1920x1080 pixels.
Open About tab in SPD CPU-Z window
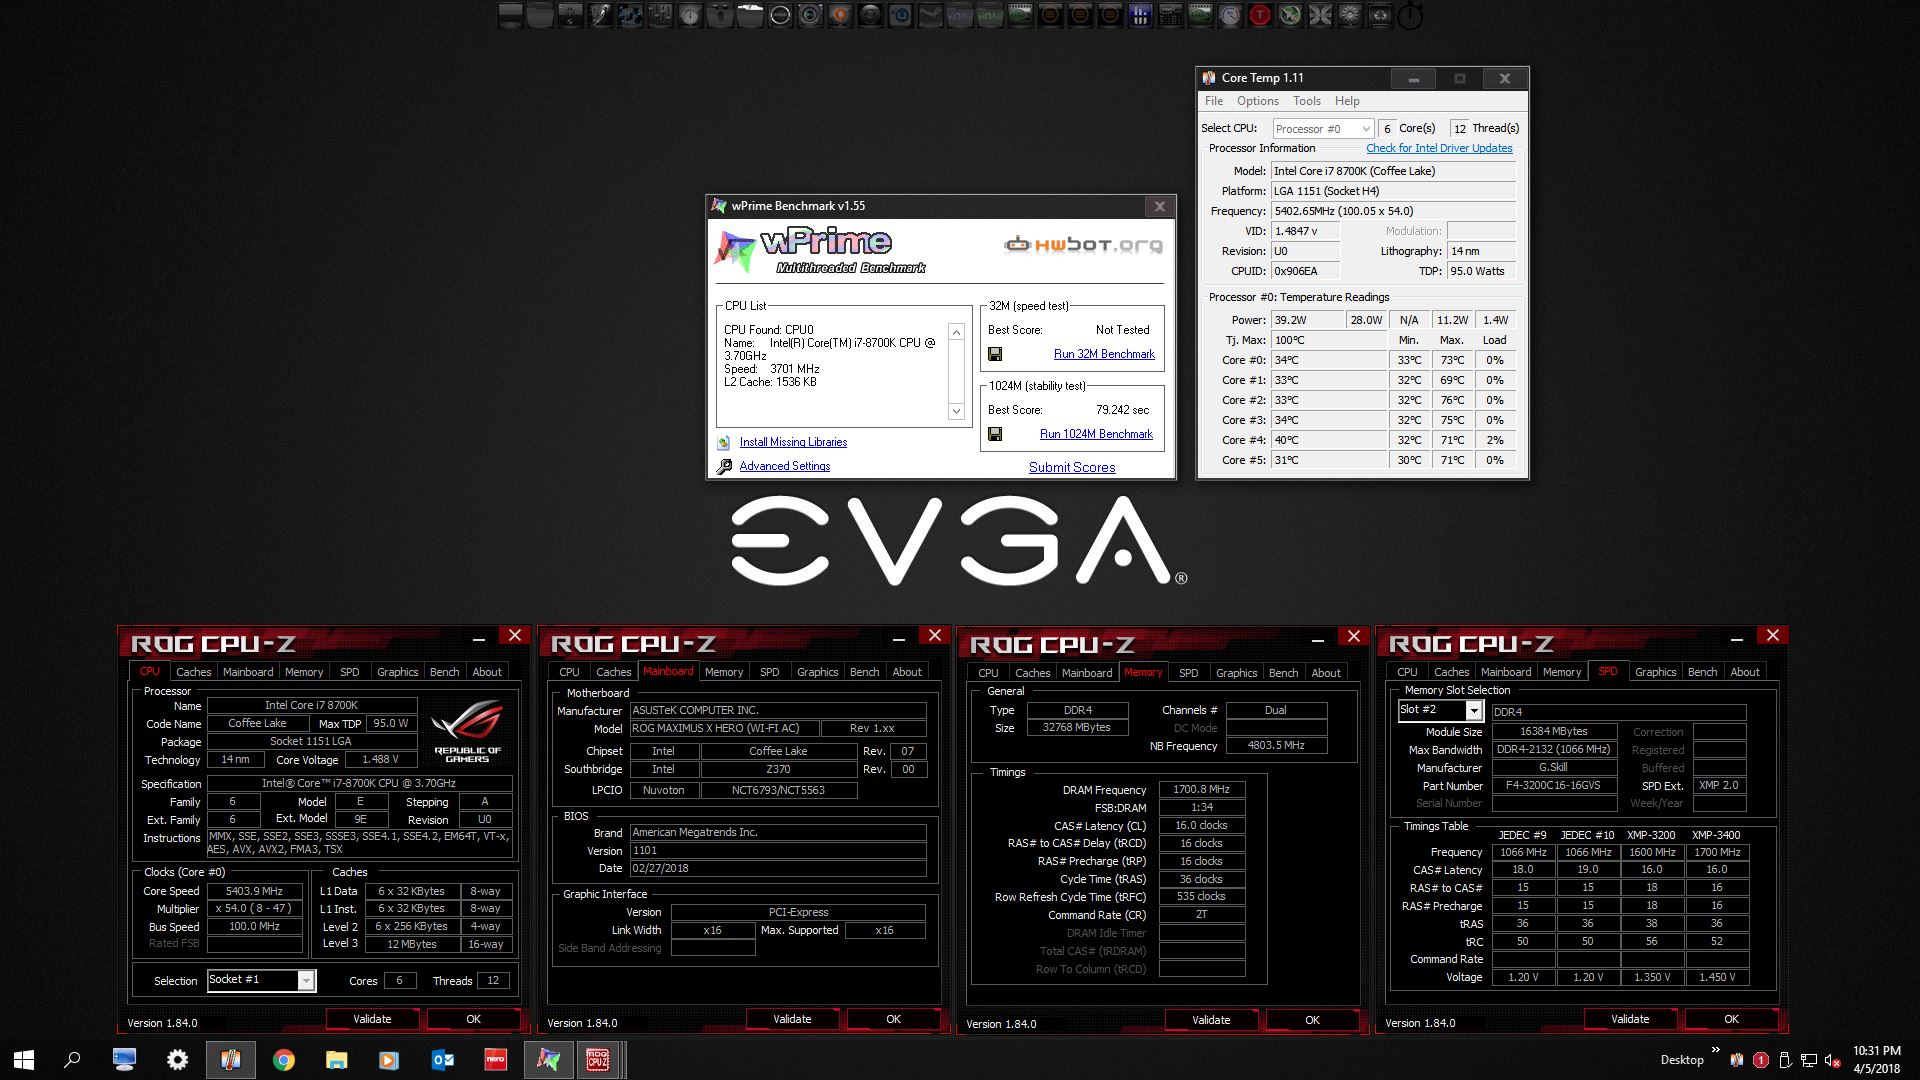(x=1745, y=672)
